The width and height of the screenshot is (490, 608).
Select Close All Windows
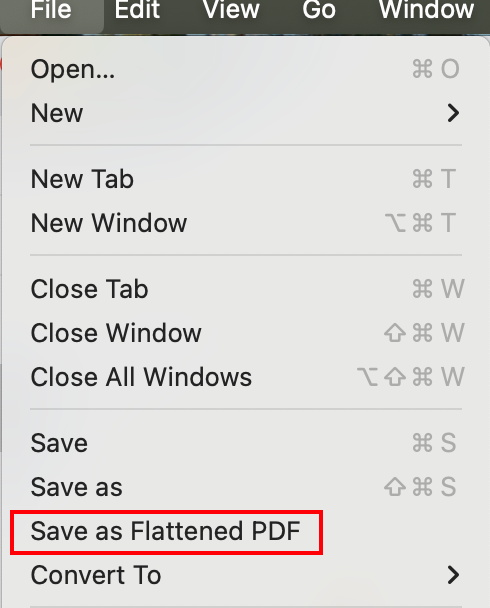tap(246, 377)
